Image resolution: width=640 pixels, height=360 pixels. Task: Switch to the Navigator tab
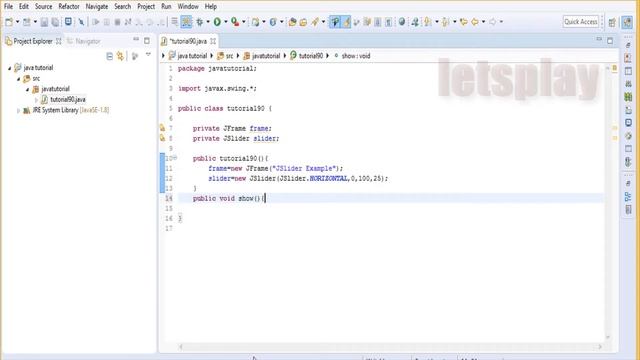click(x=84, y=41)
